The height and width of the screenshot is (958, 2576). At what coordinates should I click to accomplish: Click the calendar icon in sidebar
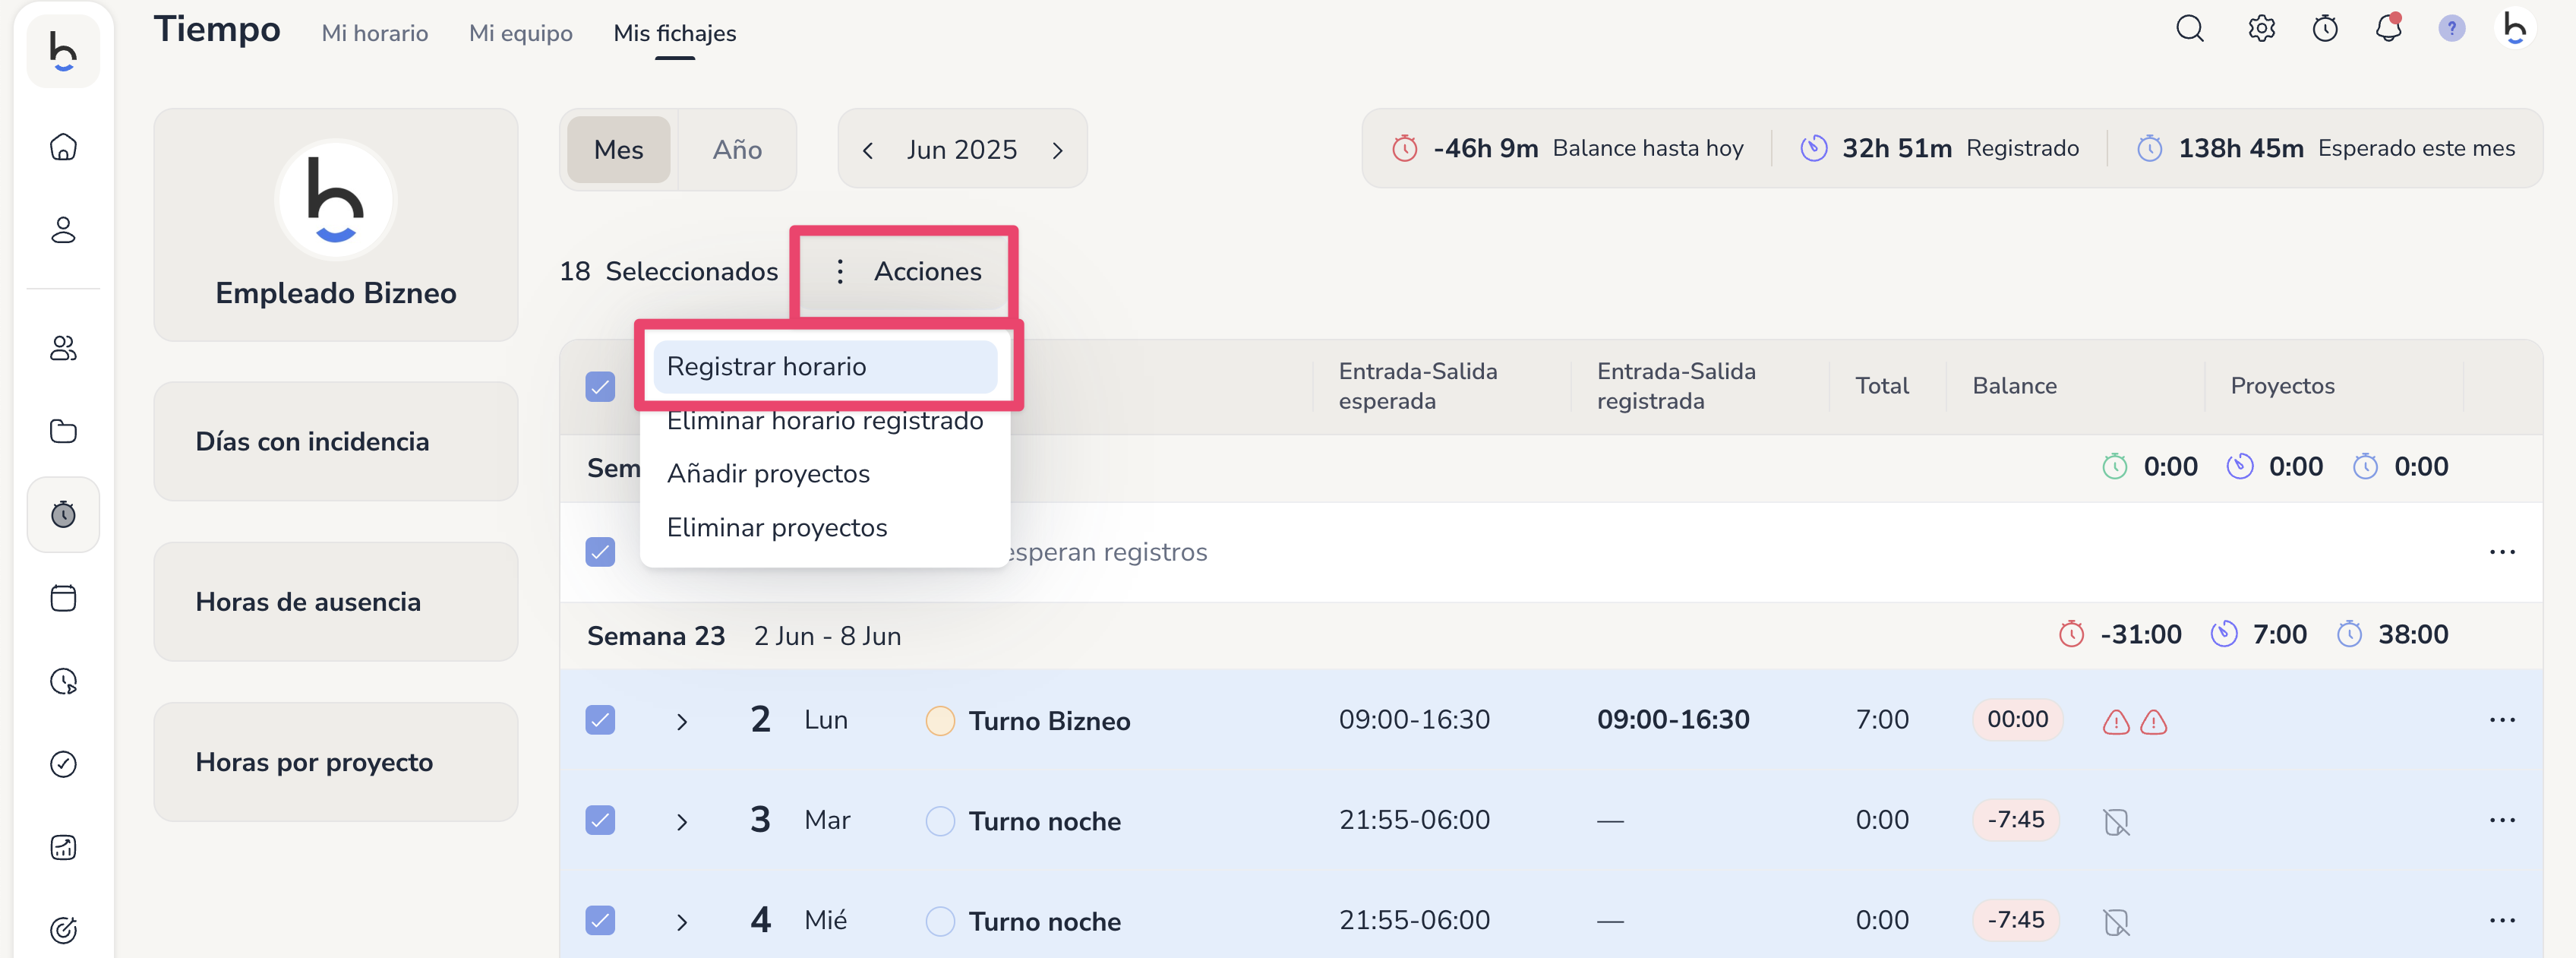[63, 598]
